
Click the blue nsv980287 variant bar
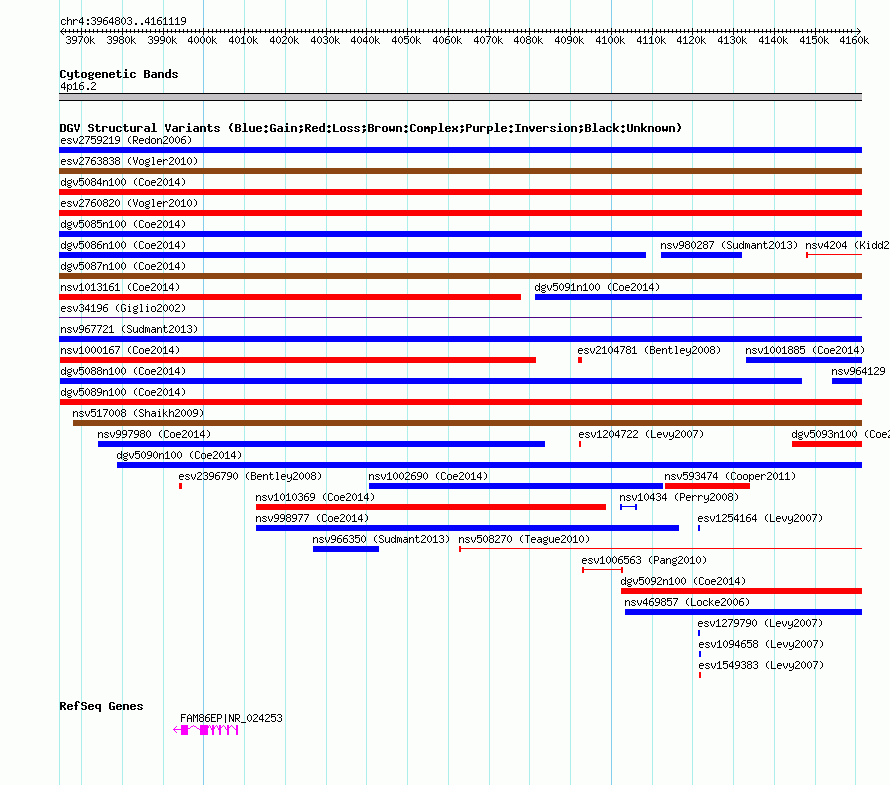[x=702, y=255]
